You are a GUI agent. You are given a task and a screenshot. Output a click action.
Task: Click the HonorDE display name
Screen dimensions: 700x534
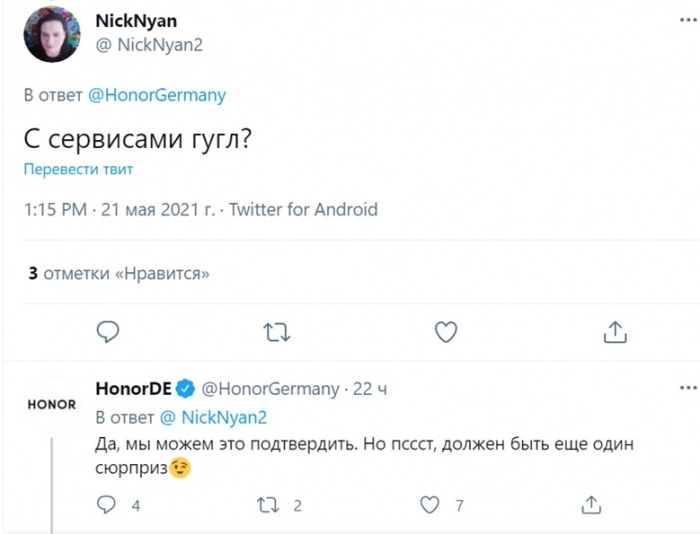(134, 389)
